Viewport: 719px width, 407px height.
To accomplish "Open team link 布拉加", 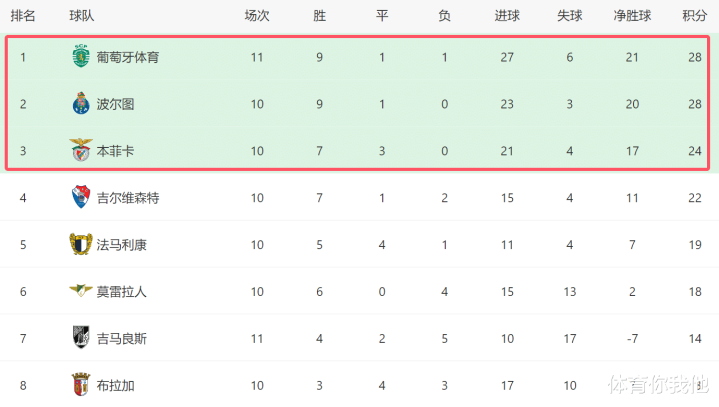I will click(x=117, y=385).
